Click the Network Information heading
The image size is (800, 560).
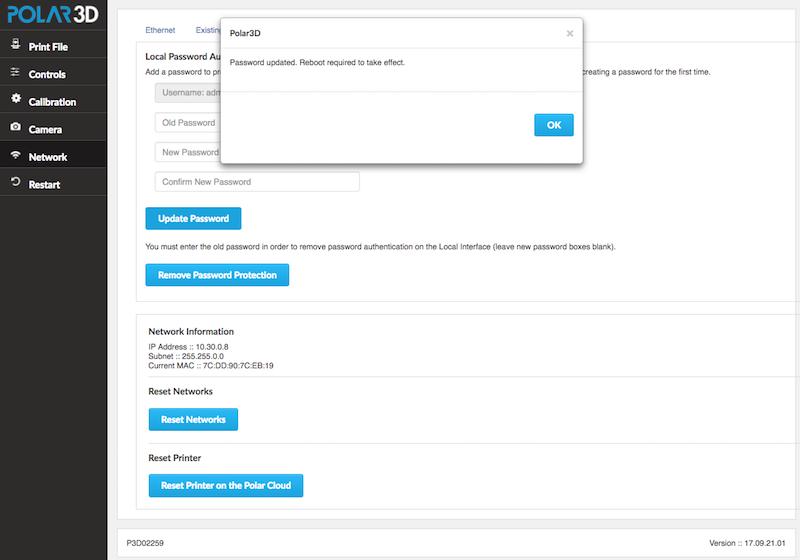191,332
